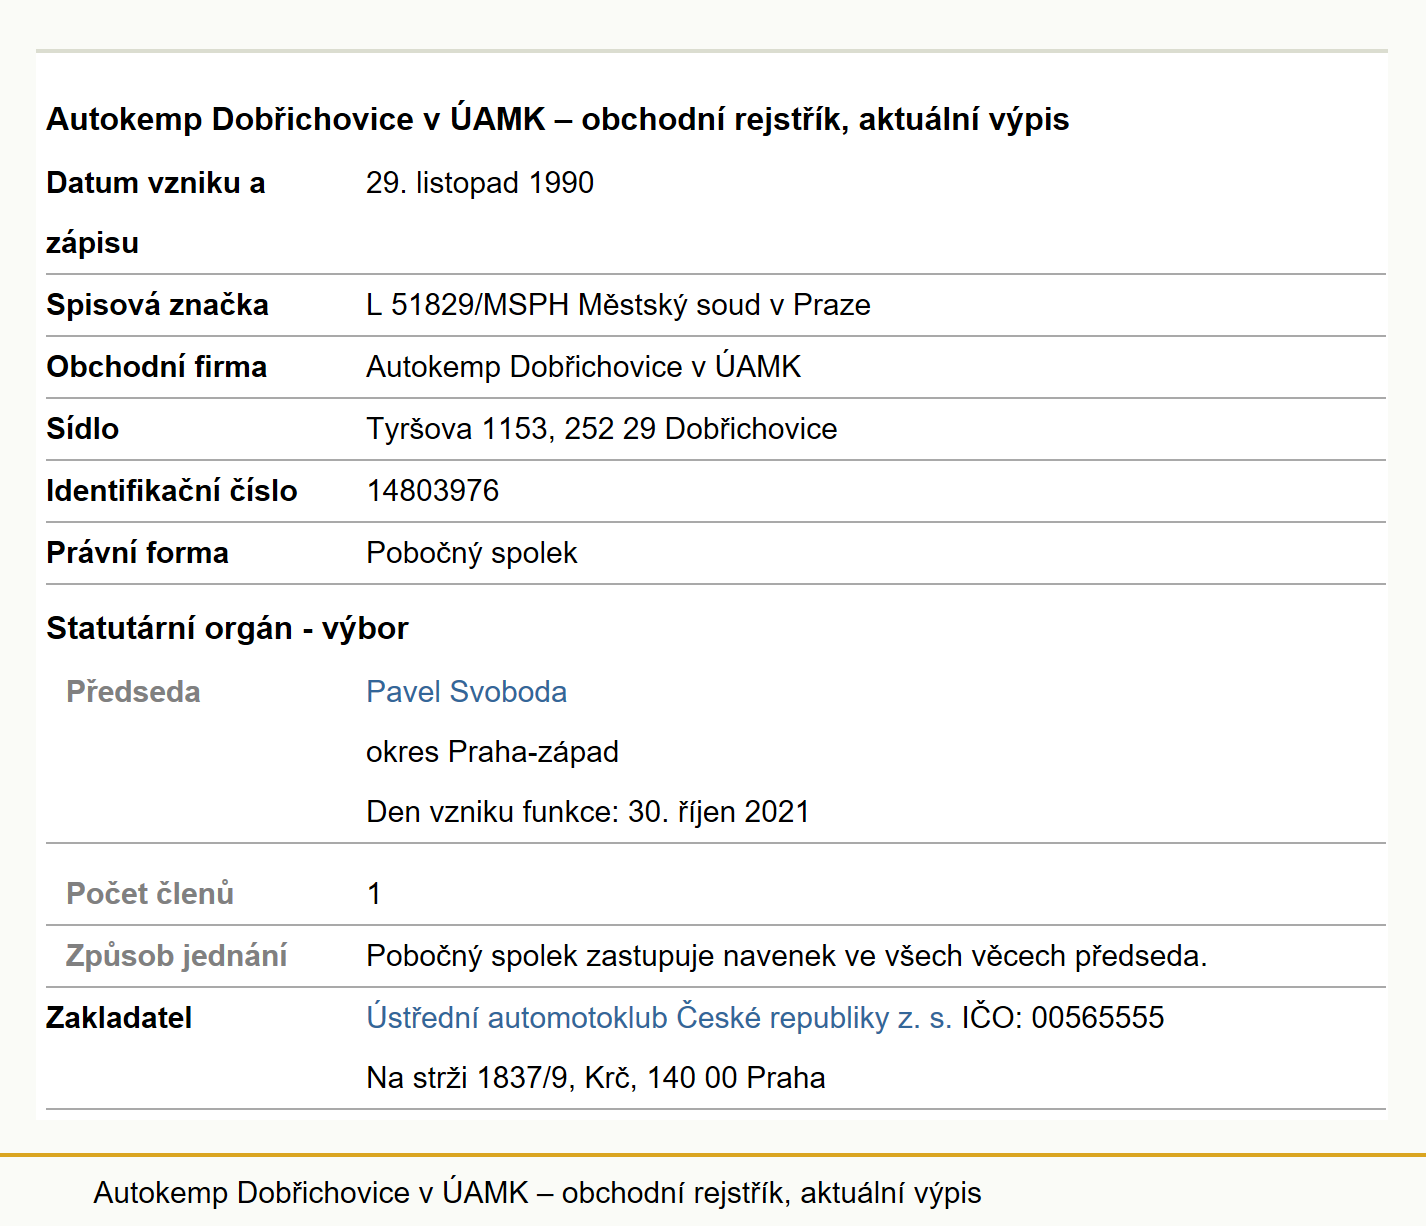Click the 'Obchodní firma' label
Screen dimensions: 1426x1226
click(x=156, y=367)
